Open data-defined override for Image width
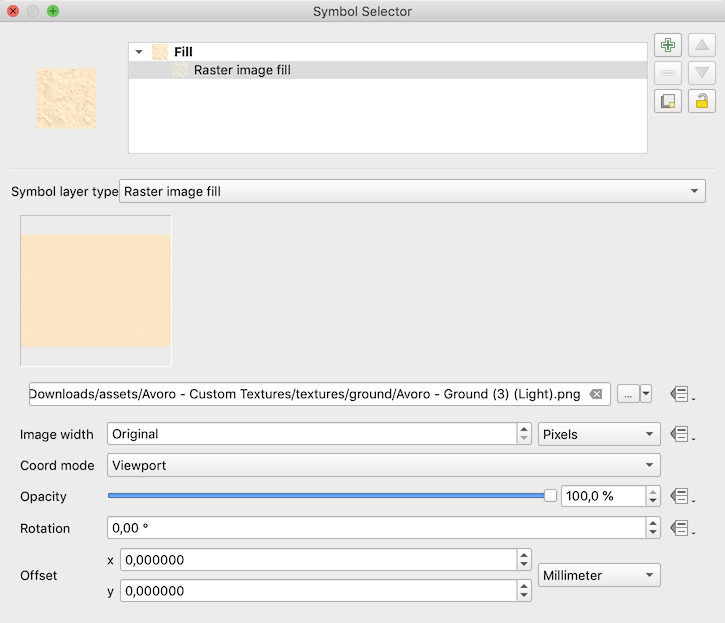This screenshot has height=623, width=725. click(681, 434)
